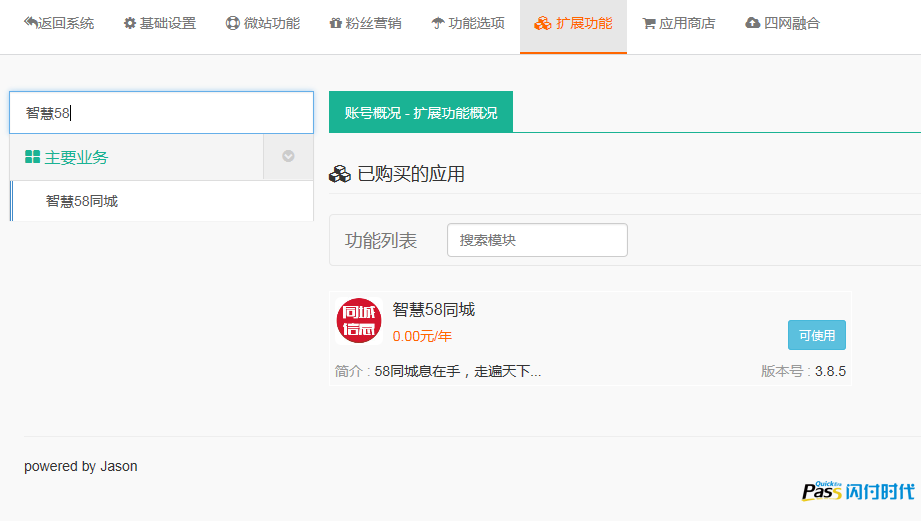Image resolution: width=921 pixels, height=521 pixels.
Task: Open the 四网融合 menu tab
Action: tap(782, 23)
